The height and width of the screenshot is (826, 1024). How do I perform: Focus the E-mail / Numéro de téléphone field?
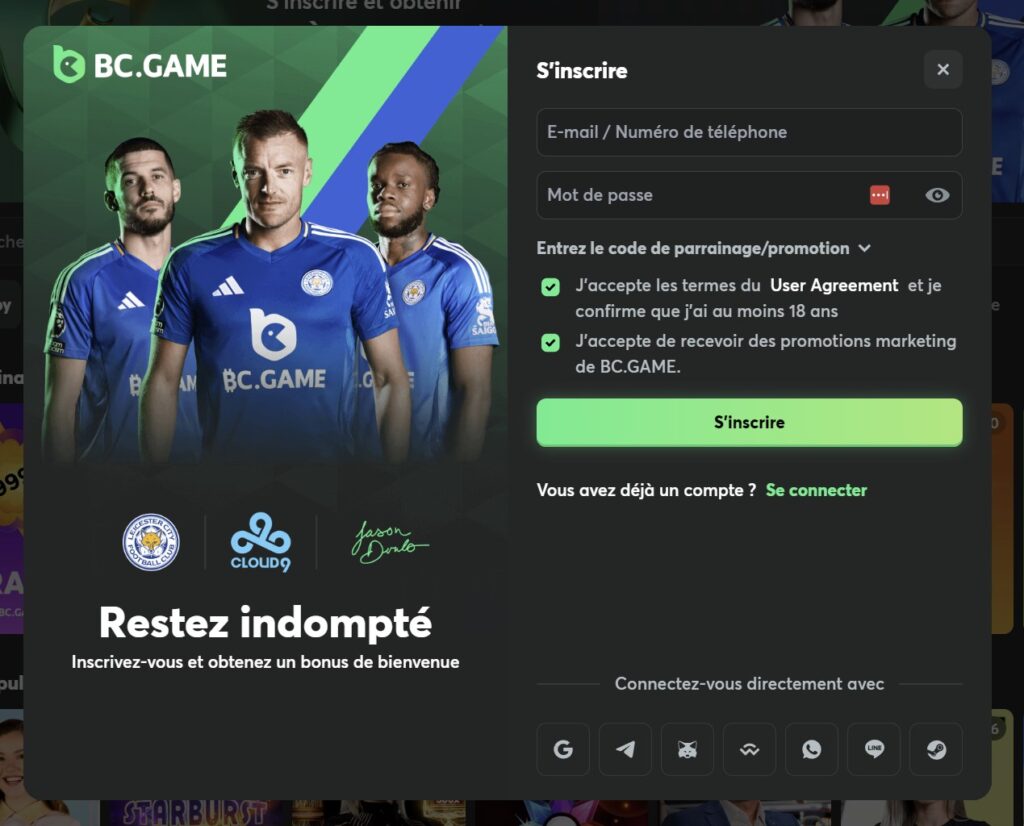(749, 132)
